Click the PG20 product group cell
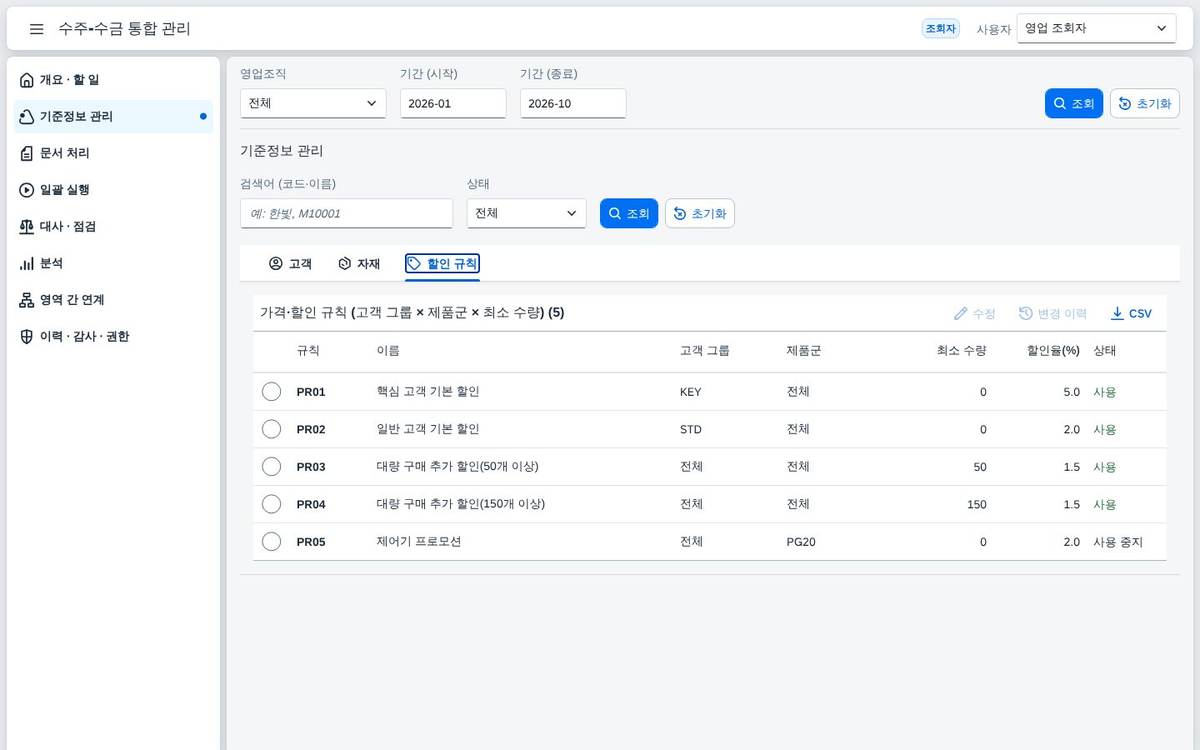 click(801, 542)
